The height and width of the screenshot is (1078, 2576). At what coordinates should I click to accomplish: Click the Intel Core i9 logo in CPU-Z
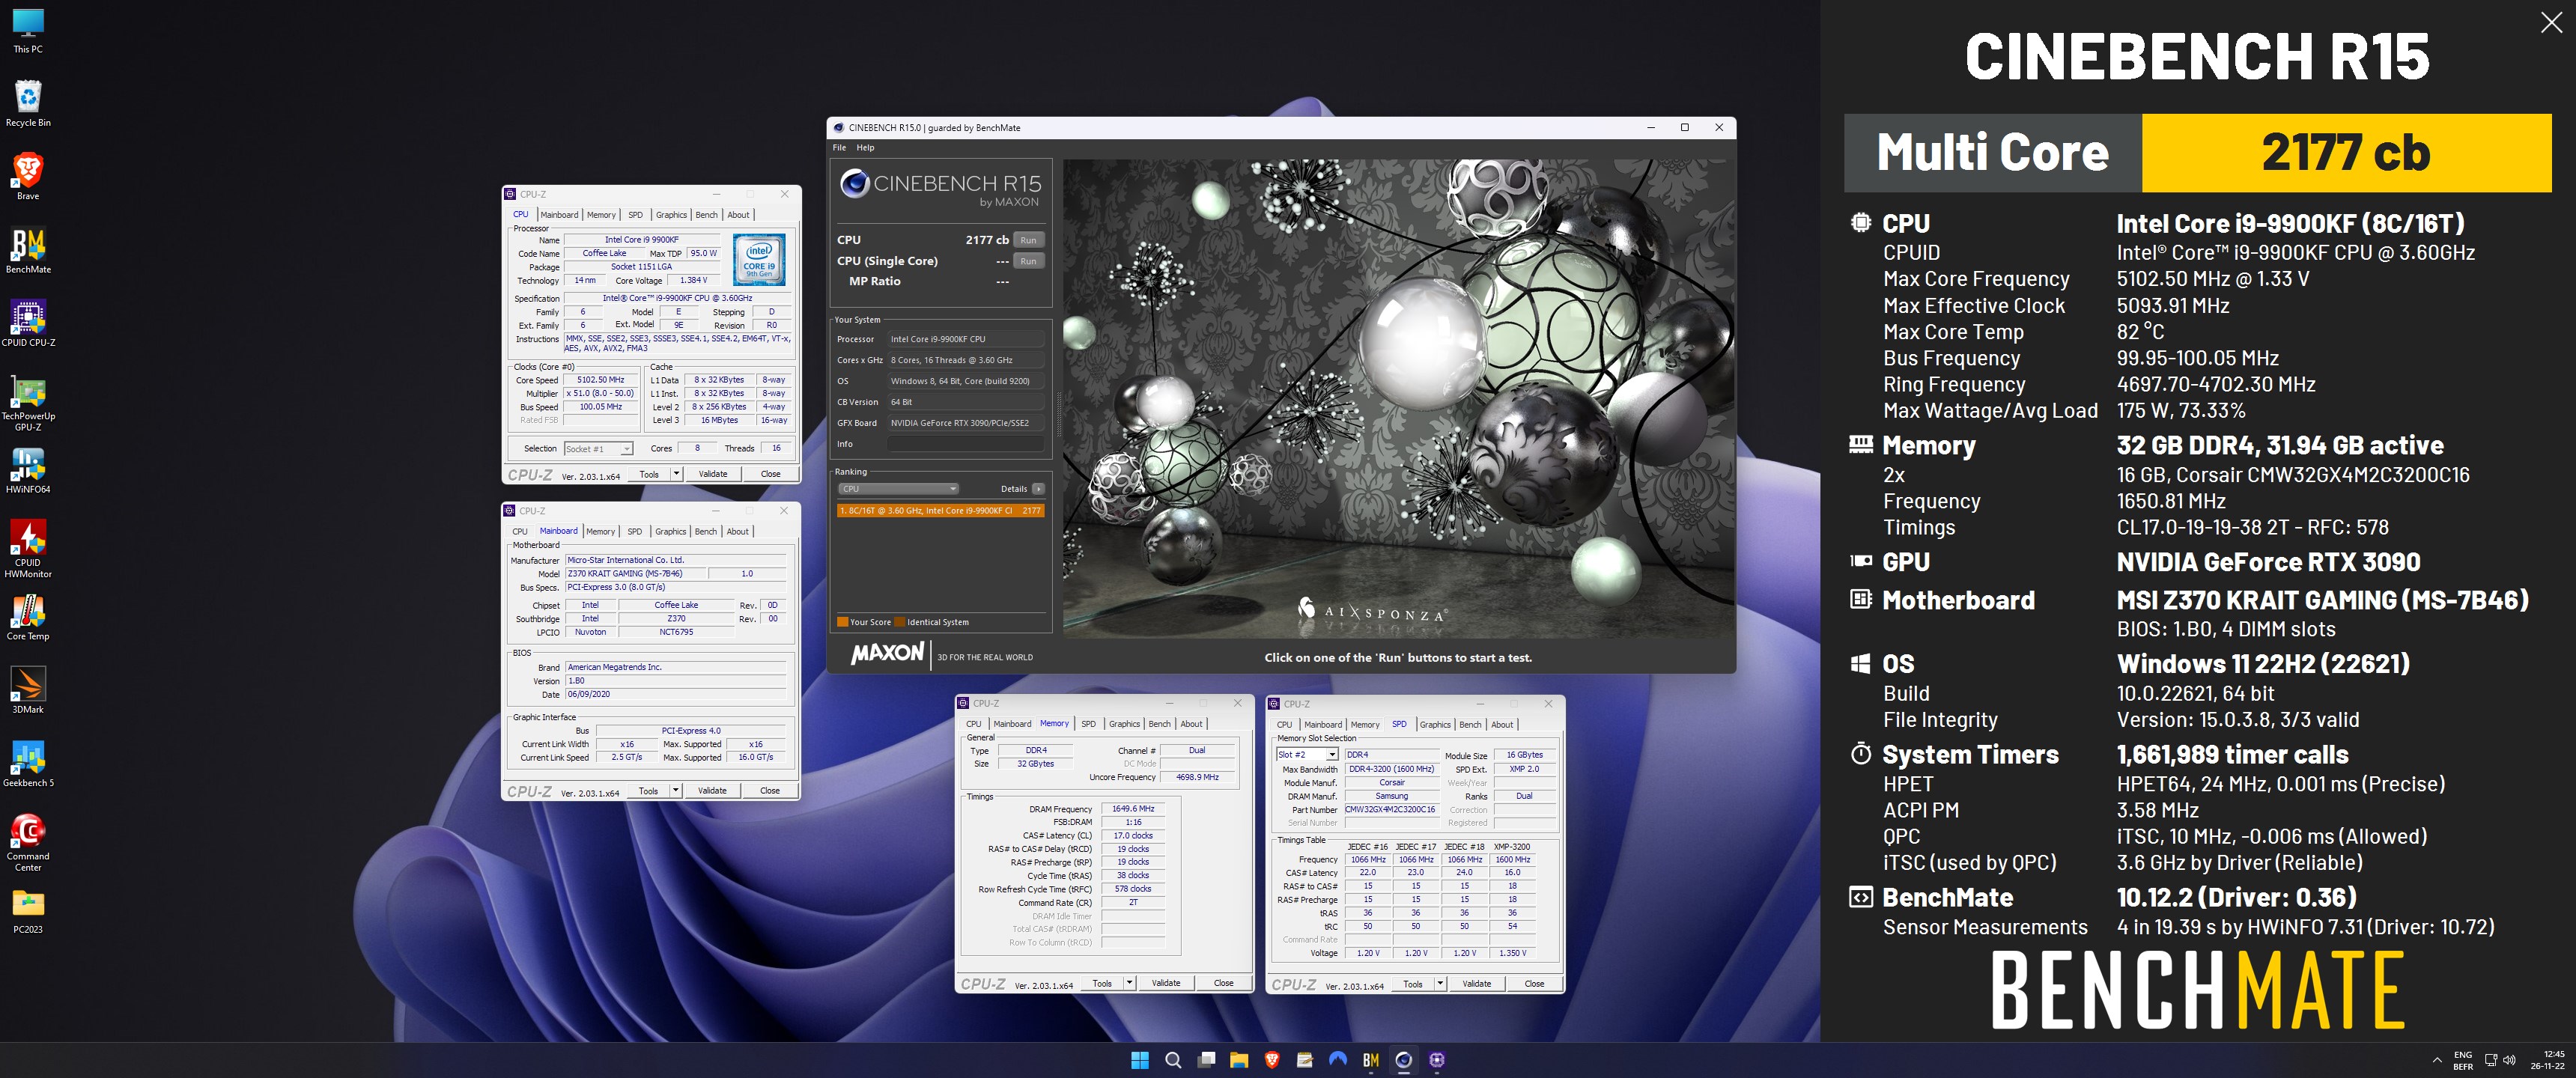pos(759,260)
